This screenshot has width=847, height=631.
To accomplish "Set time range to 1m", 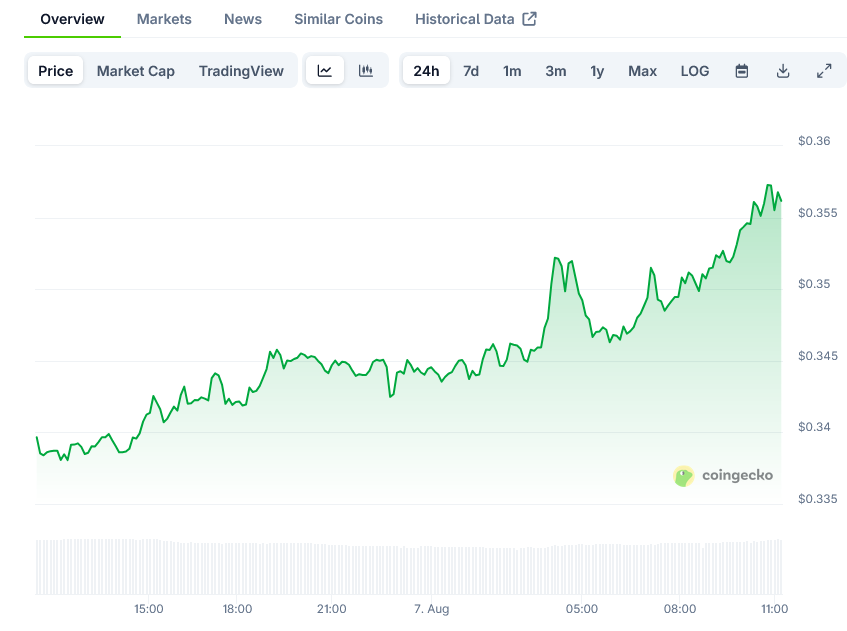I will point(512,71).
